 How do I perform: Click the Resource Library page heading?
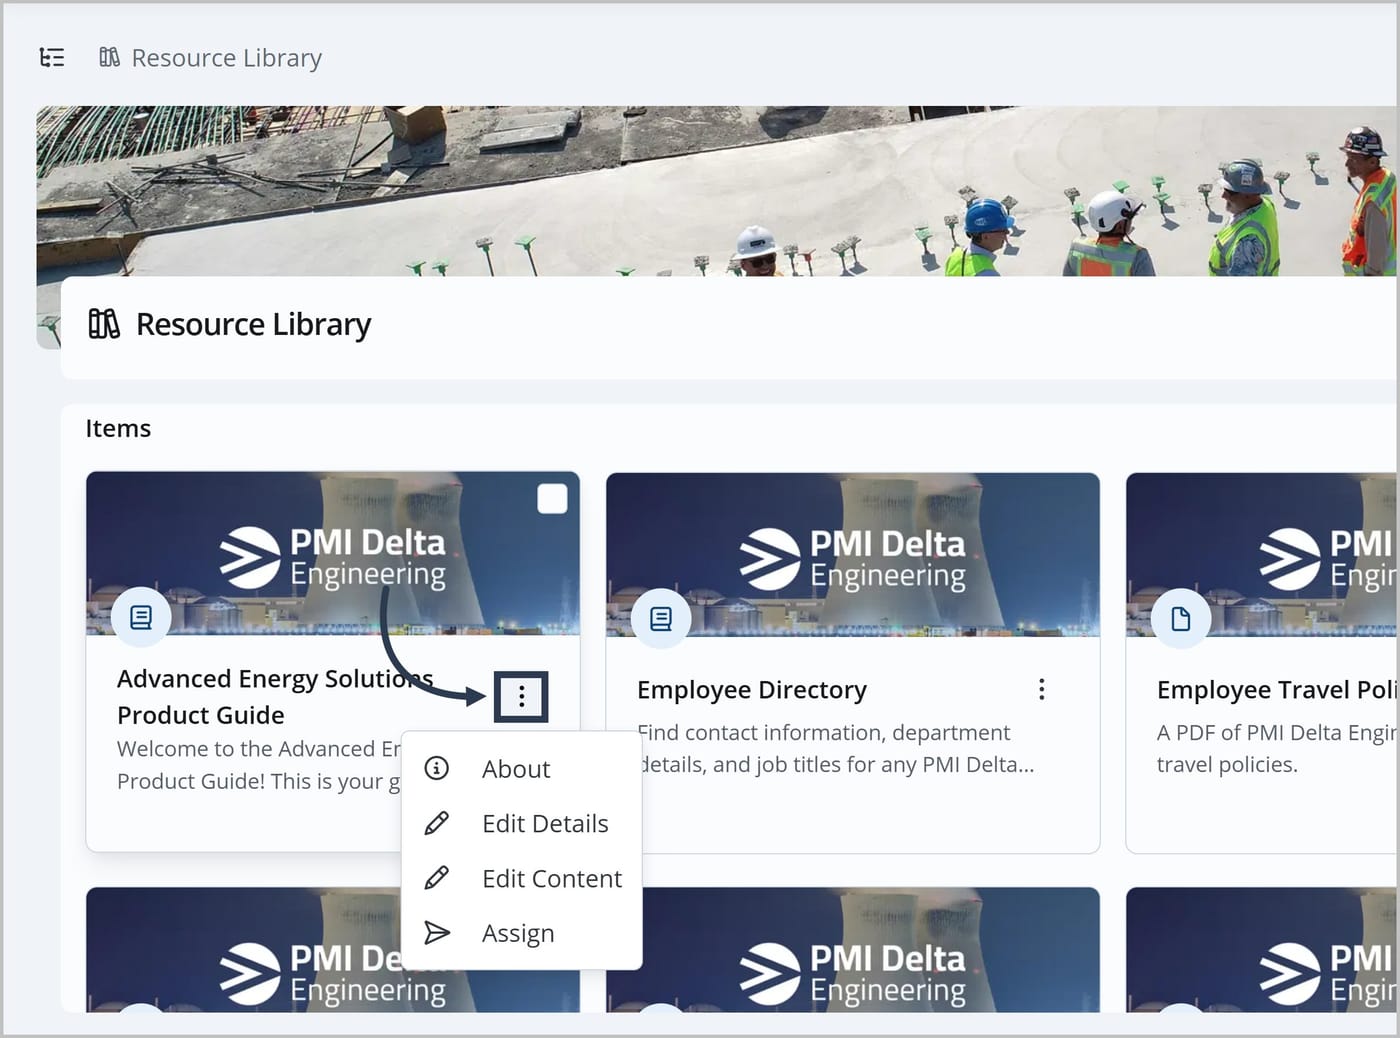[x=254, y=324]
